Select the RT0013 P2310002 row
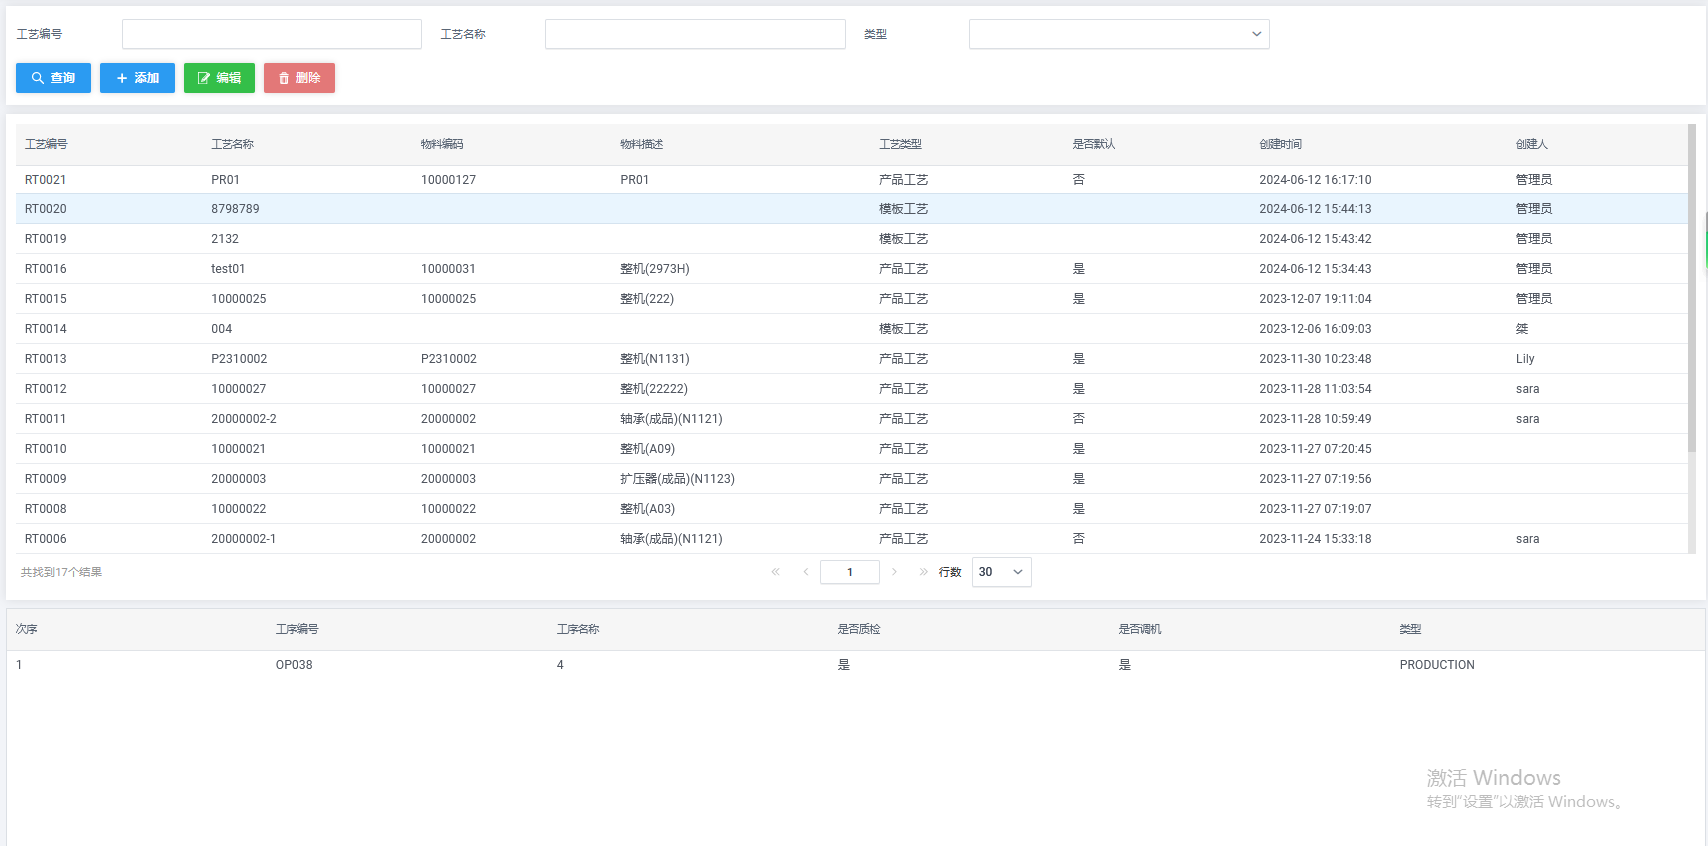1708x846 pixels. coord(239,359)
